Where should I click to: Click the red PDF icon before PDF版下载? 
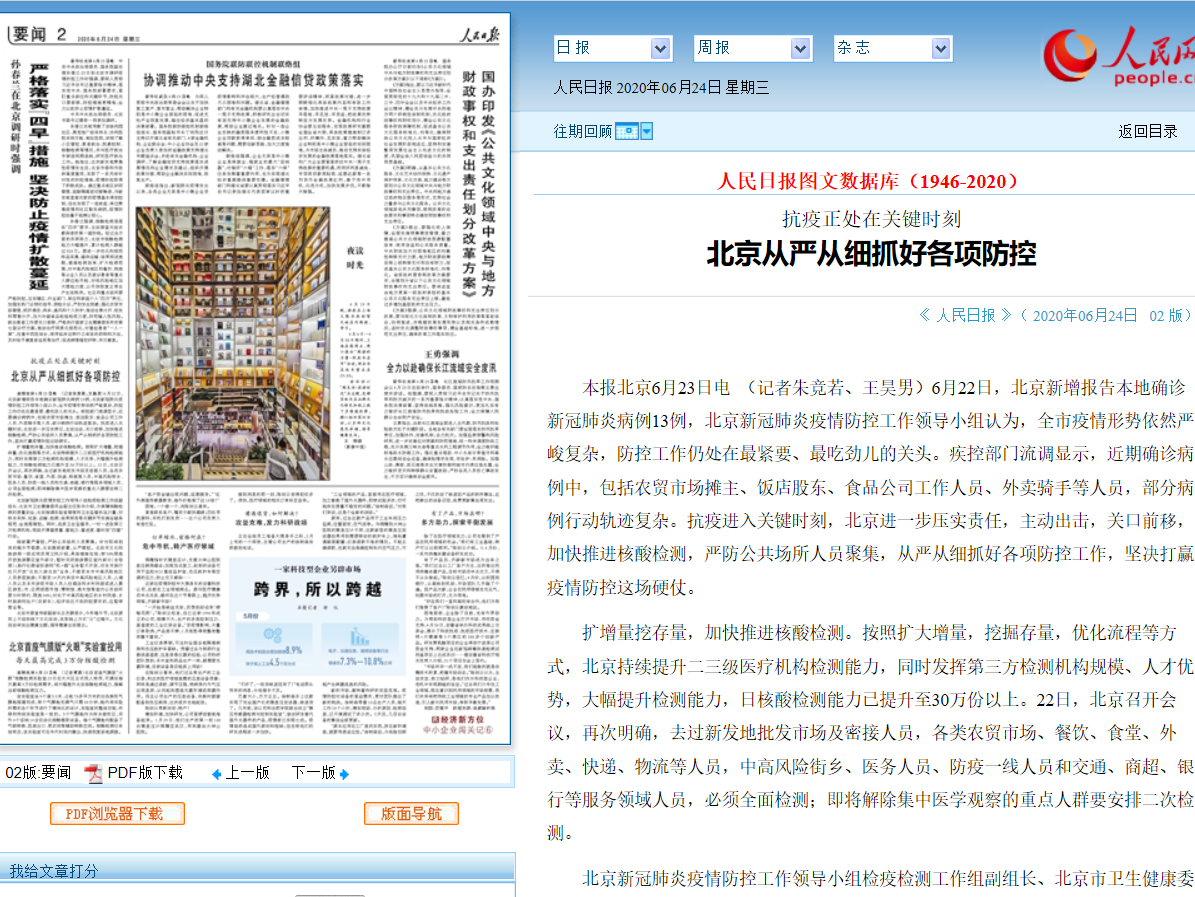pyautogui.click(x=93, y=773)
